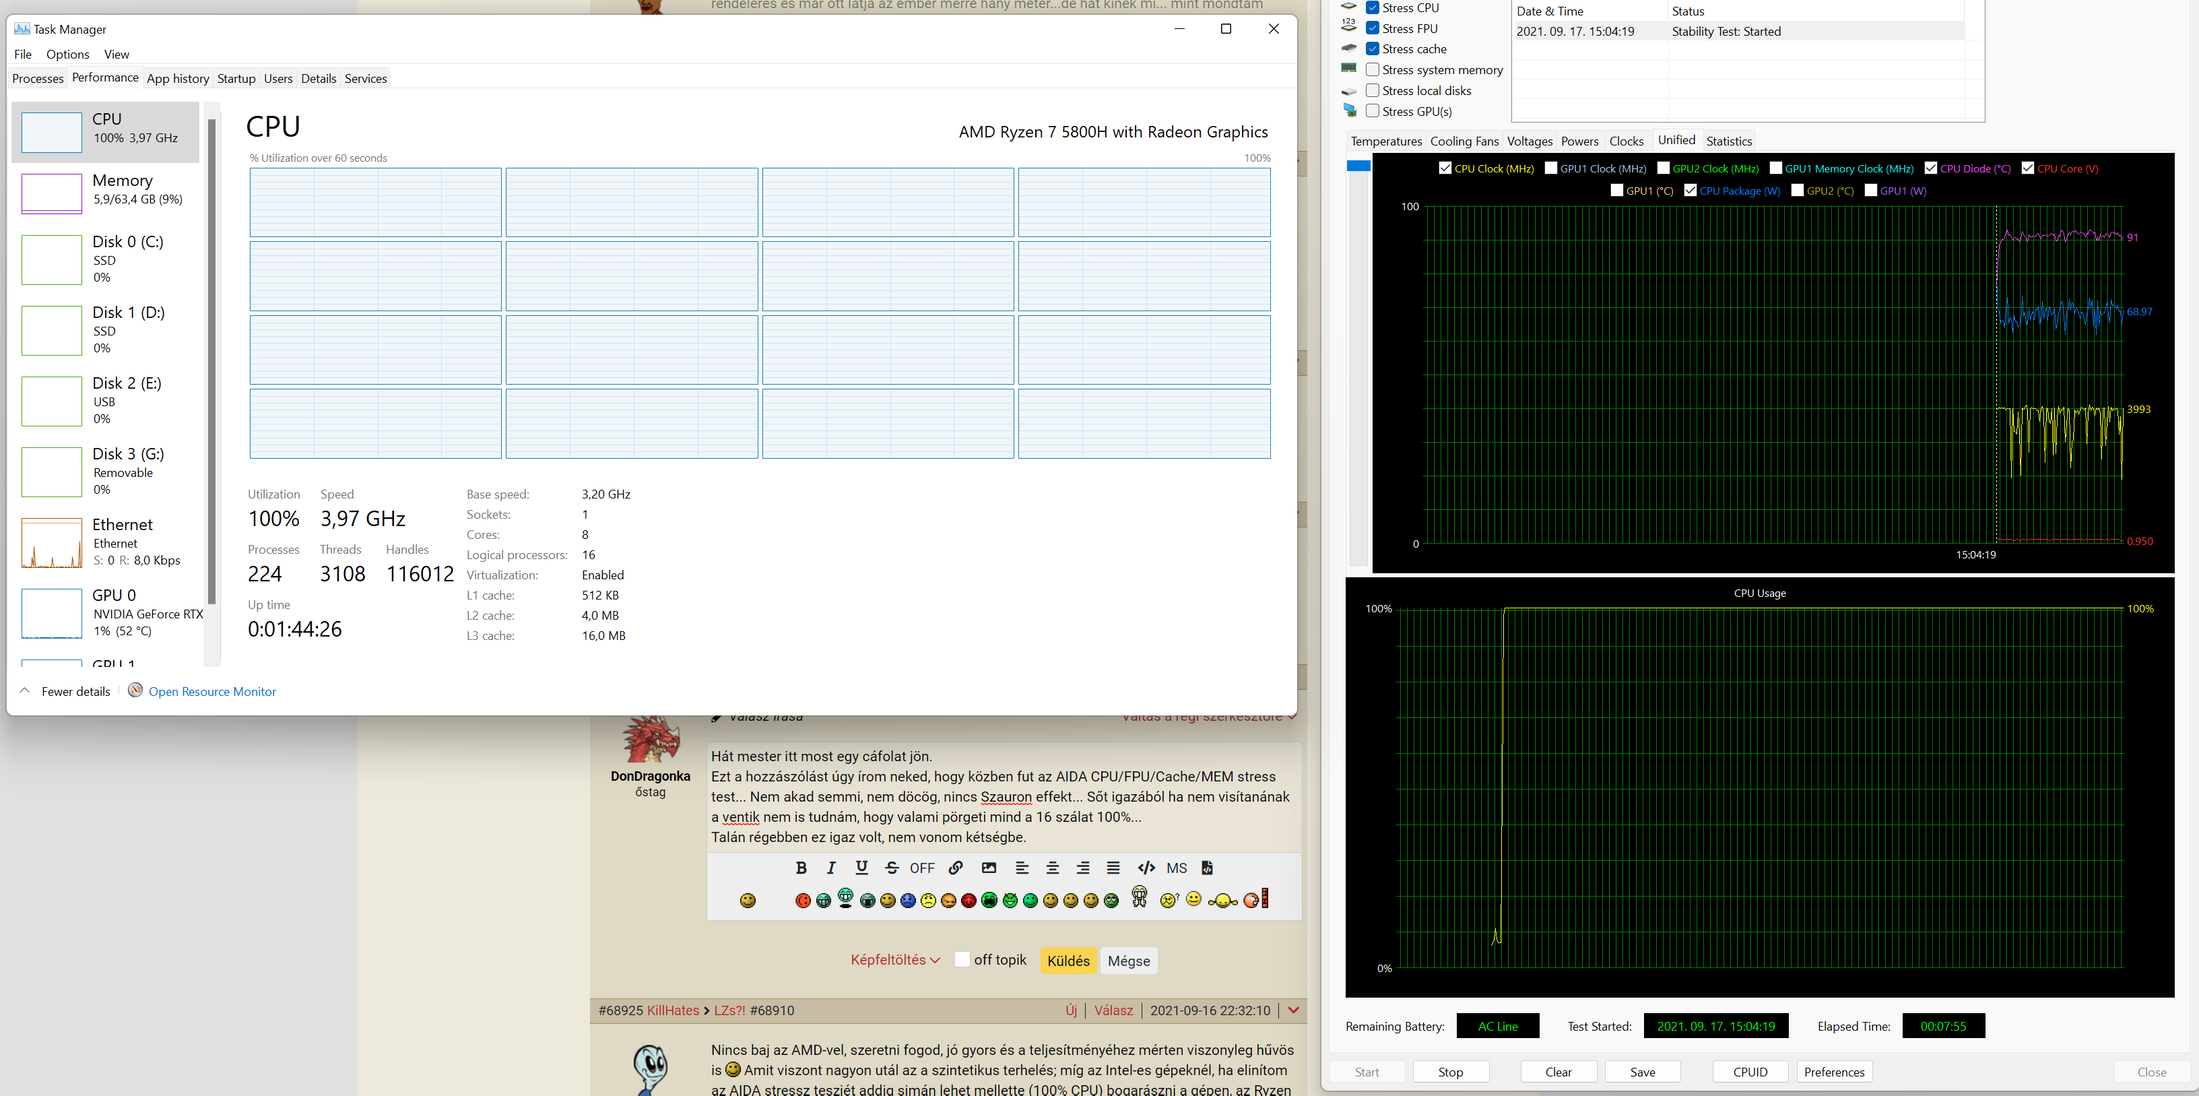The image size is (2199, 1096).
Task: Uncheck the Stress FPU option
Action: coord(1373,28)
